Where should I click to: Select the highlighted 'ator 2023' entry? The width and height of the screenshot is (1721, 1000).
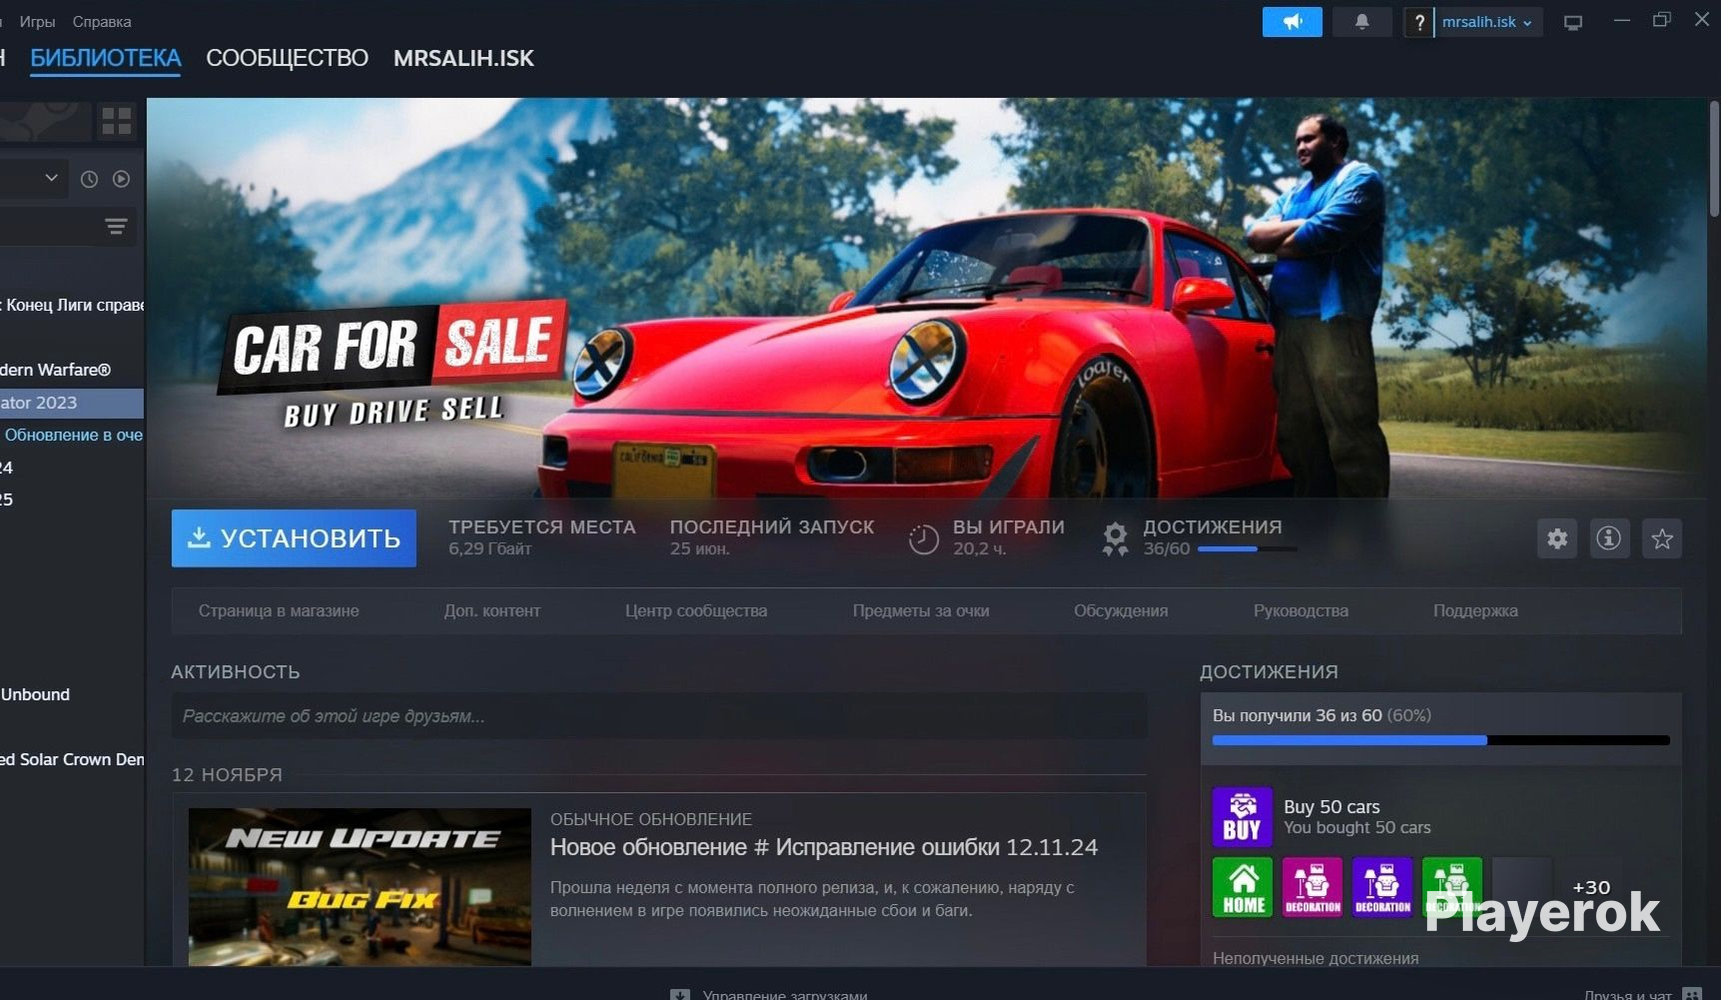[x=72, y=403]
